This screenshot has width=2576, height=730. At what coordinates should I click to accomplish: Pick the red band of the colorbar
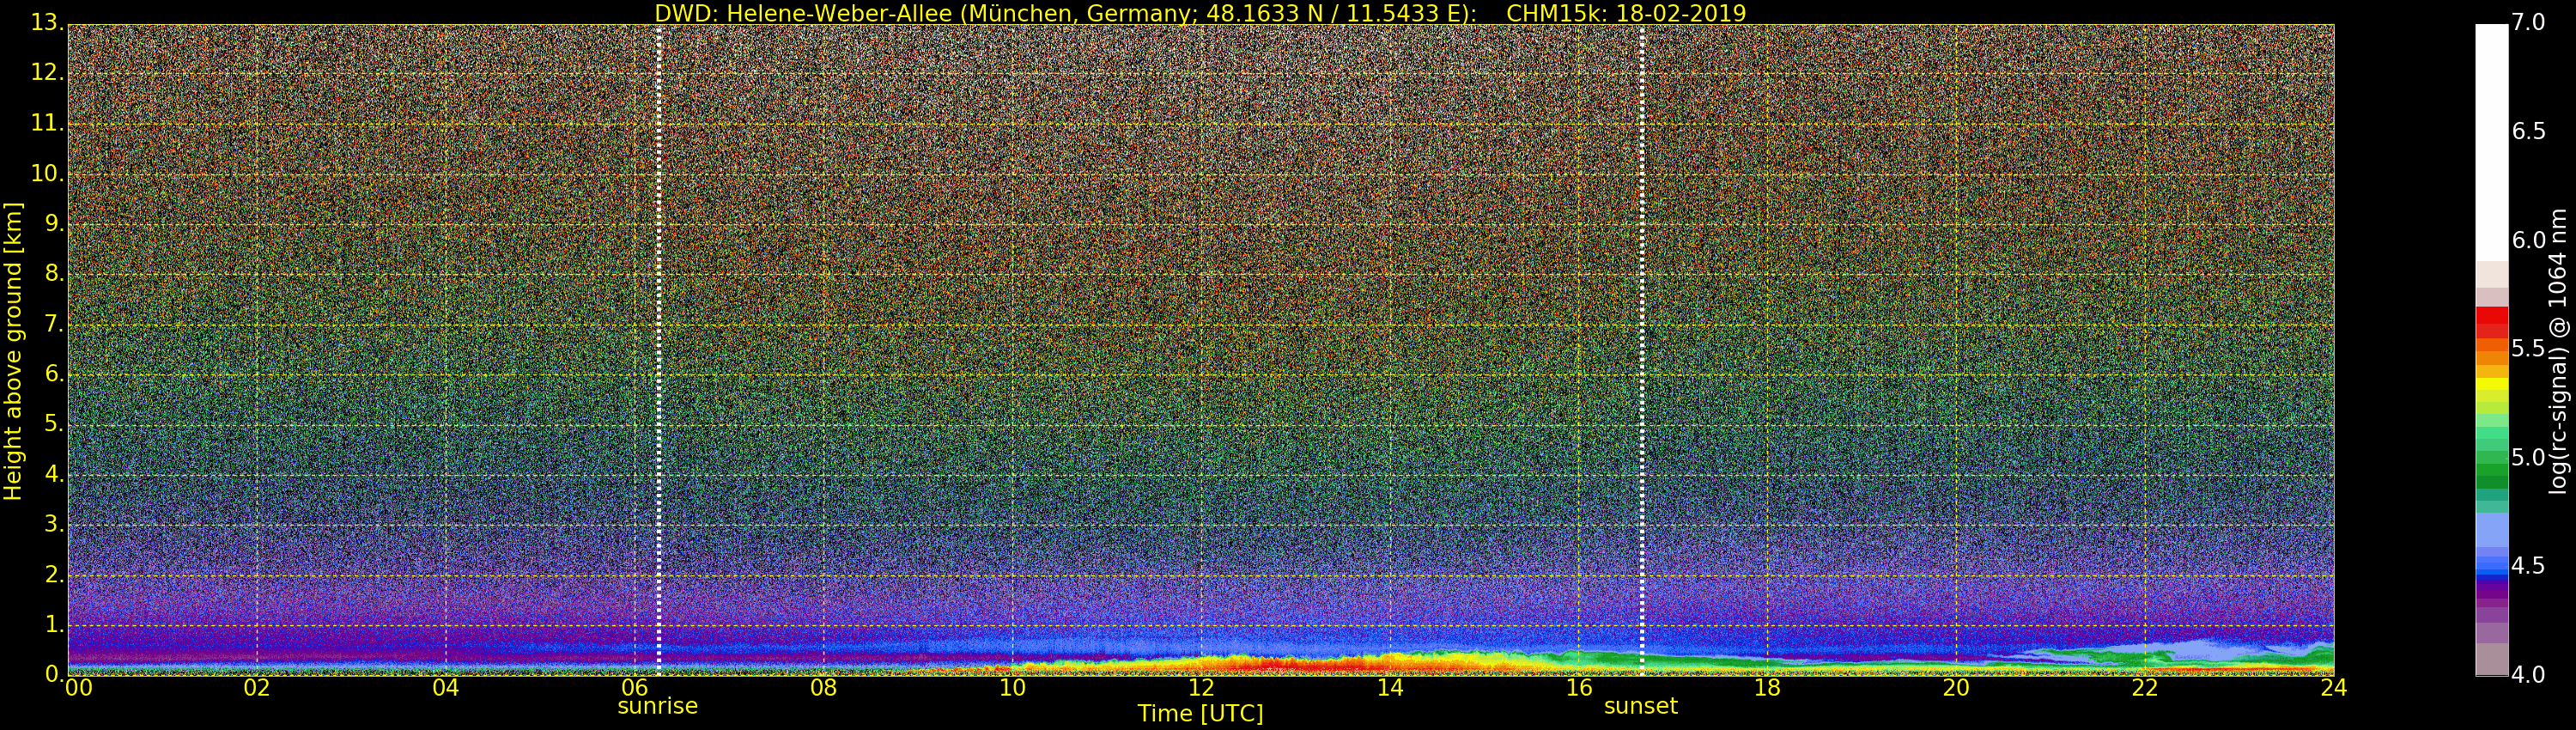2491,322
